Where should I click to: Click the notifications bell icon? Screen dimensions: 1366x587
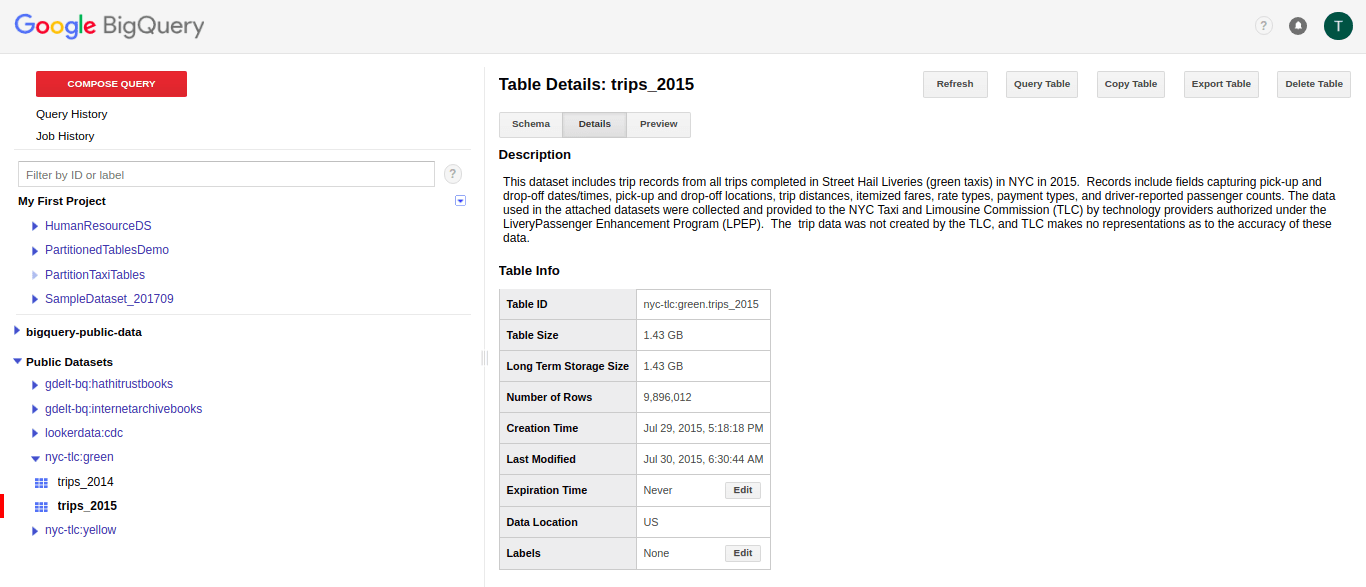[1298, 25]
